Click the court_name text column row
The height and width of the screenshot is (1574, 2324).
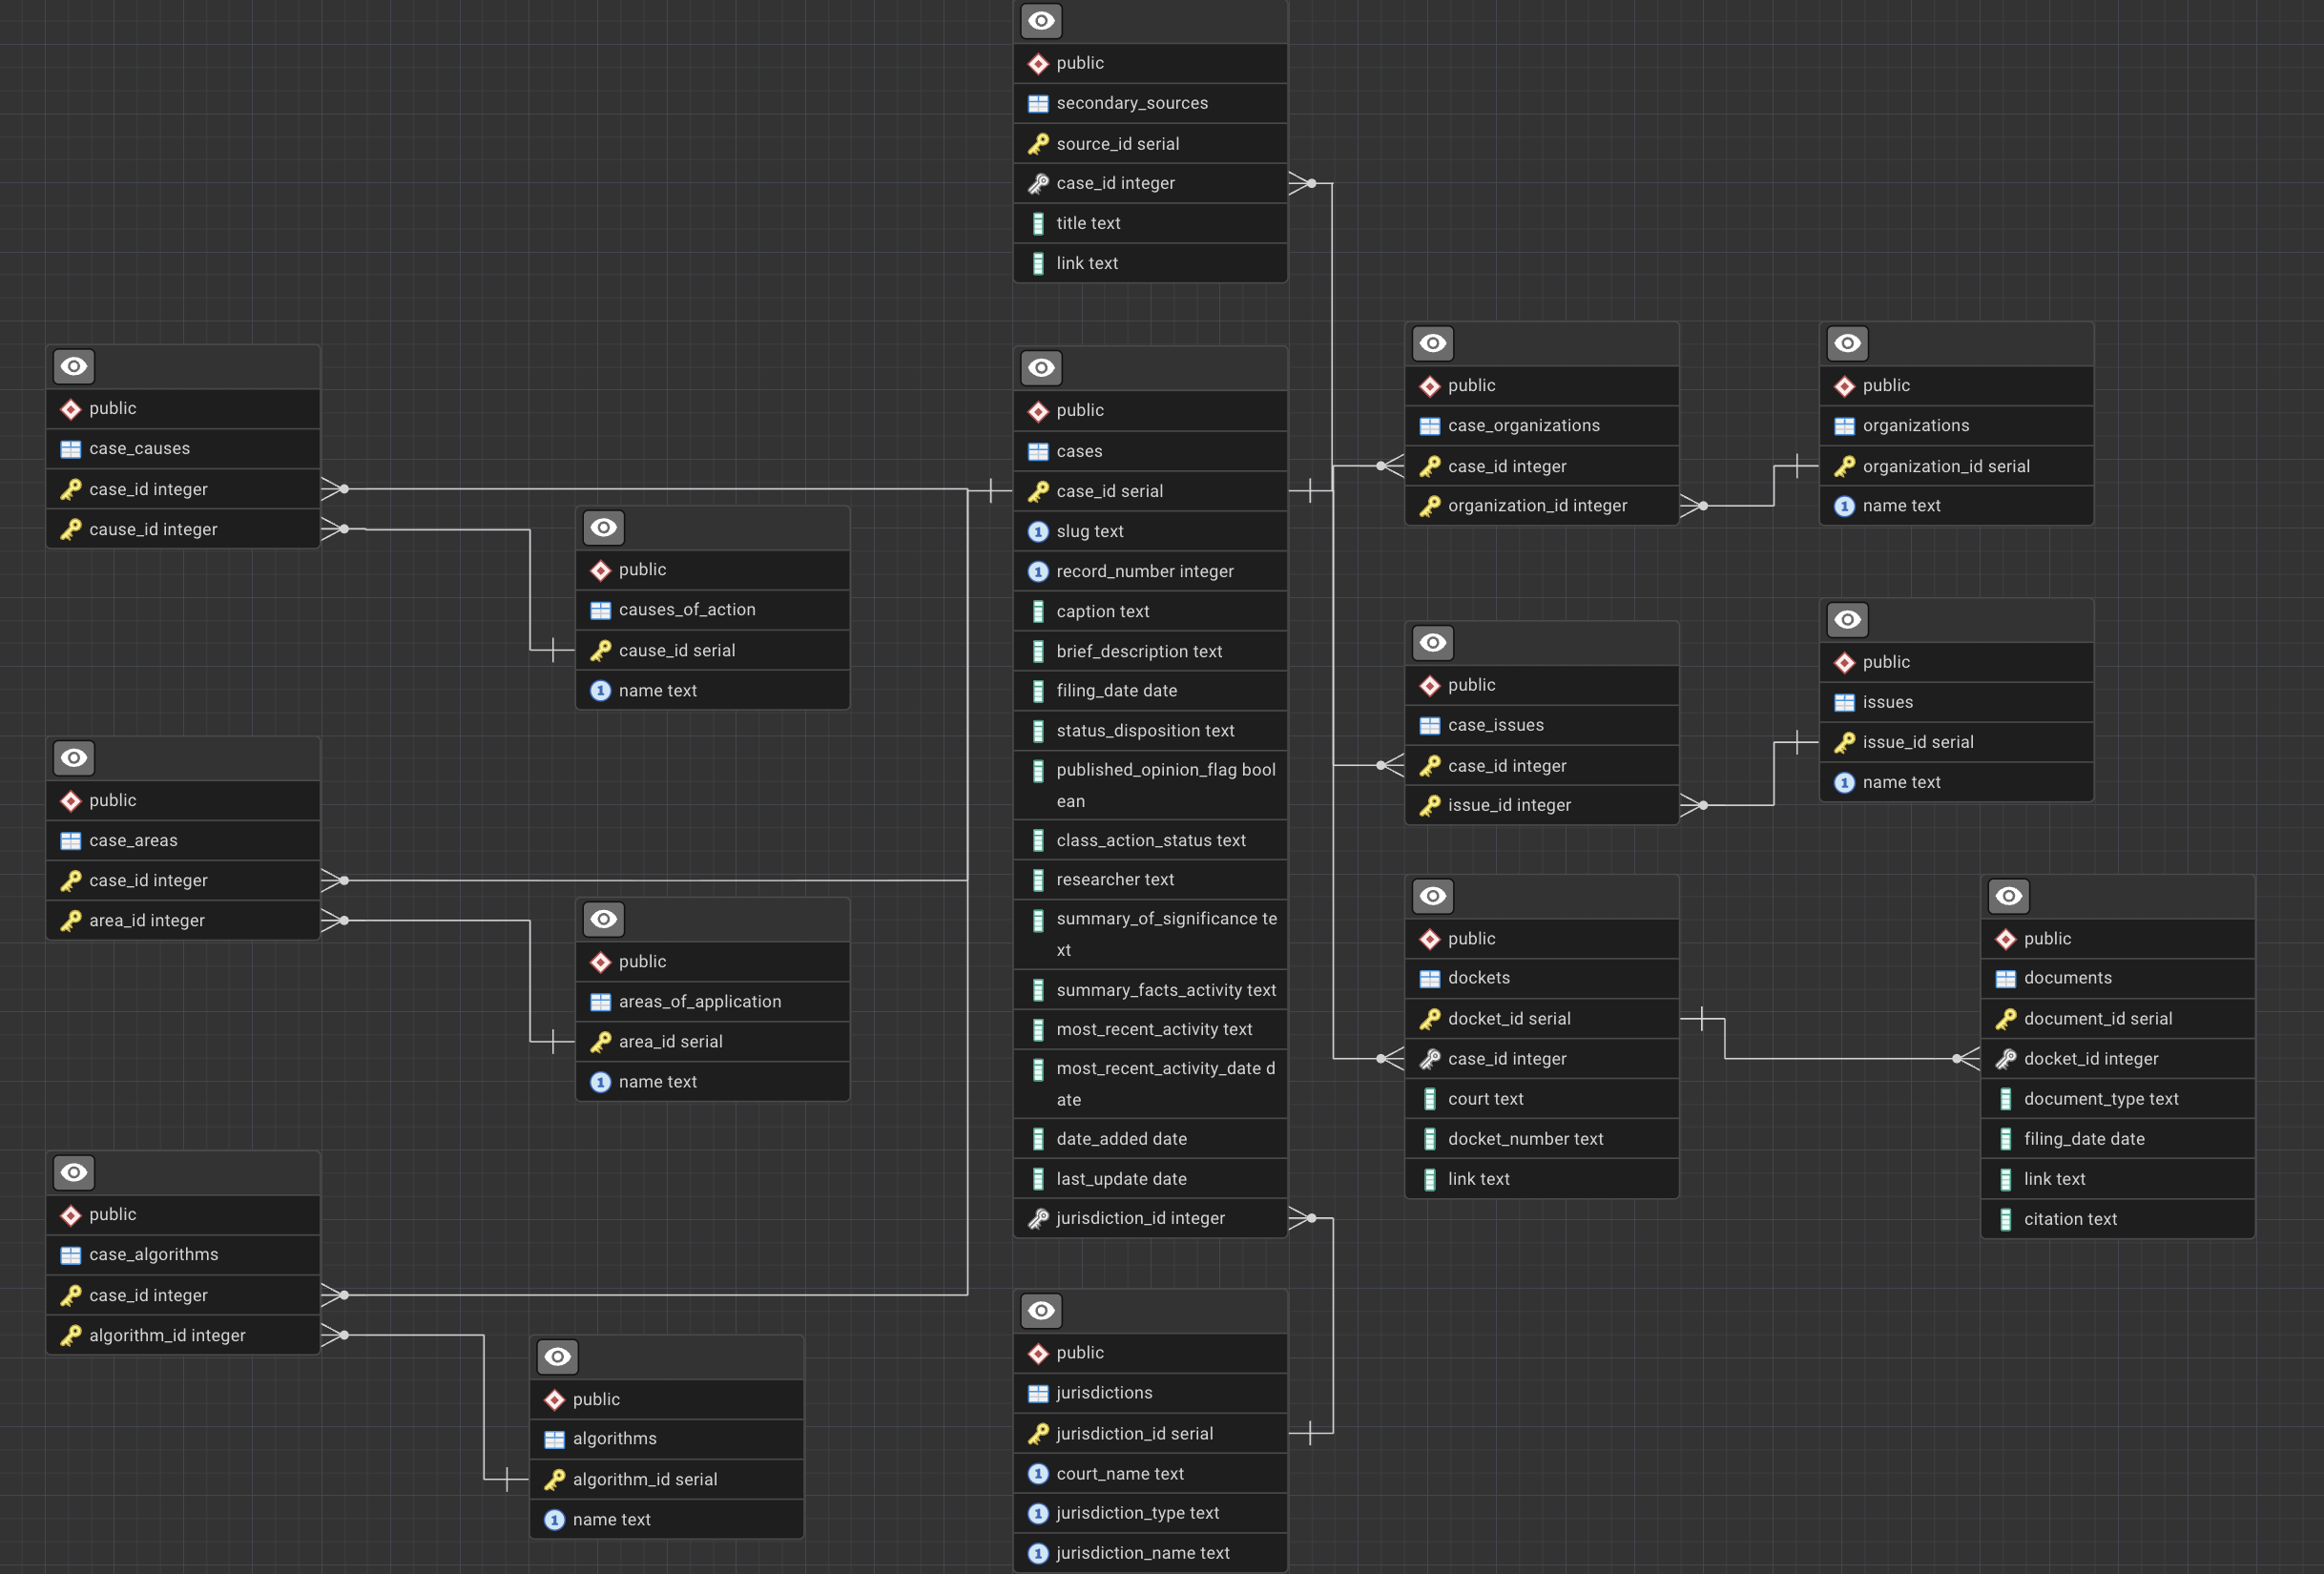(x=1120, y=1473)
